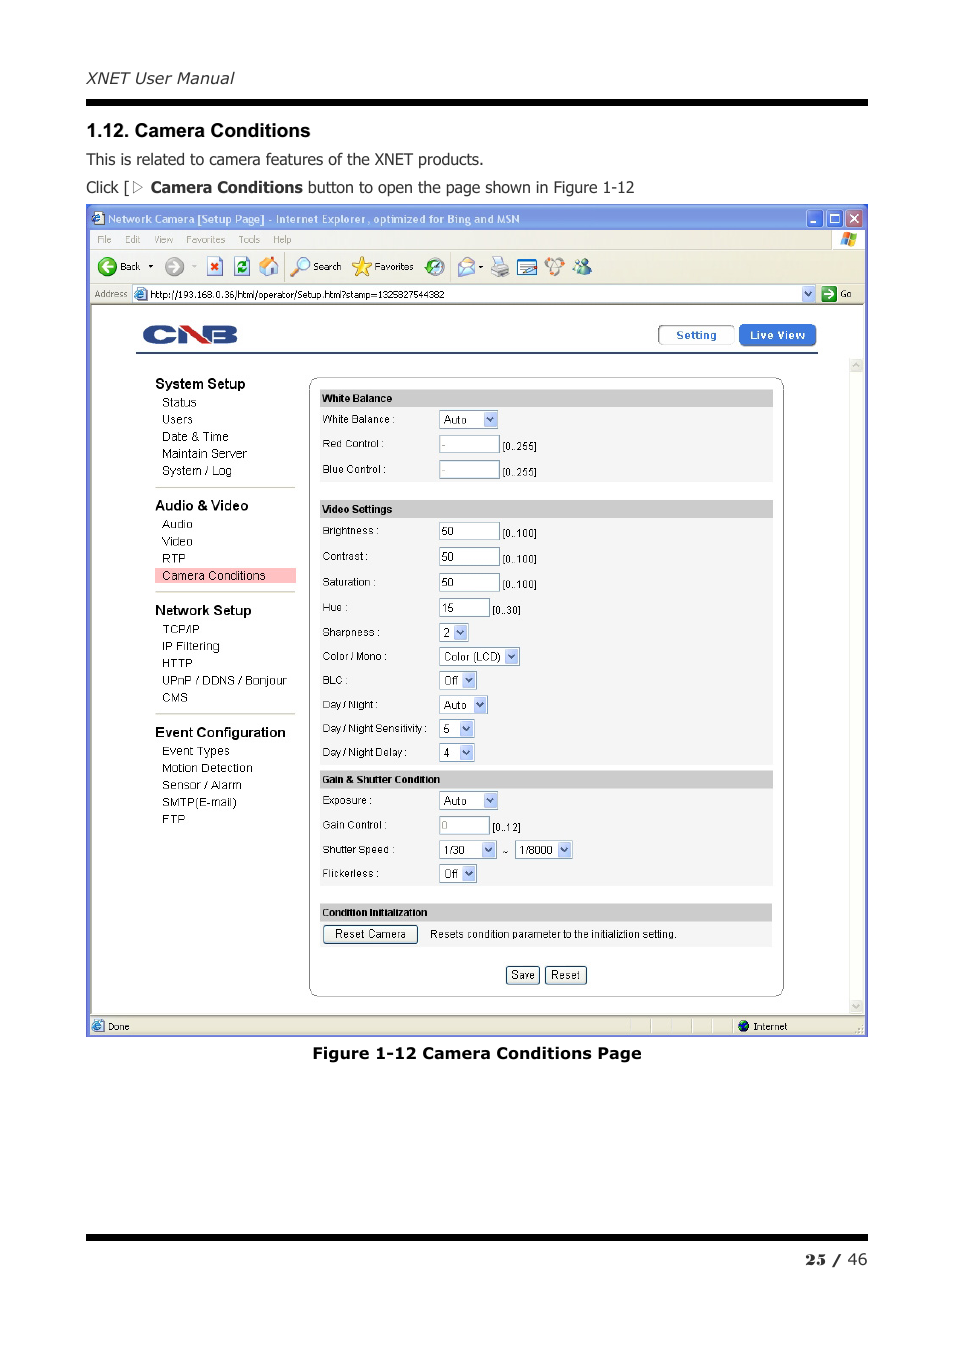Open the Day / Night Delay dropdown
The image size is (954, 1350).
(x=456, y=753)
